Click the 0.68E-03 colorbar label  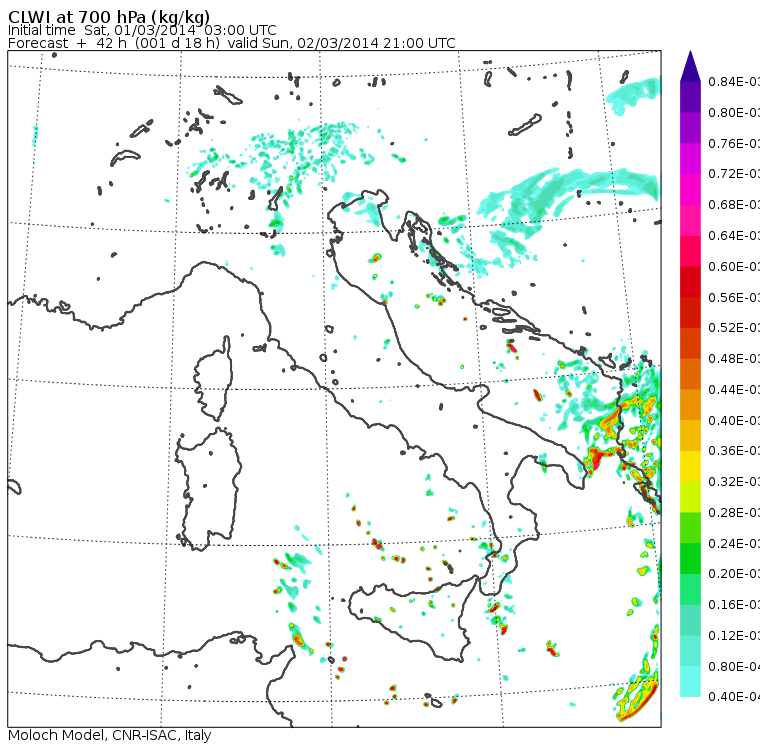click(x=734, y=205)
